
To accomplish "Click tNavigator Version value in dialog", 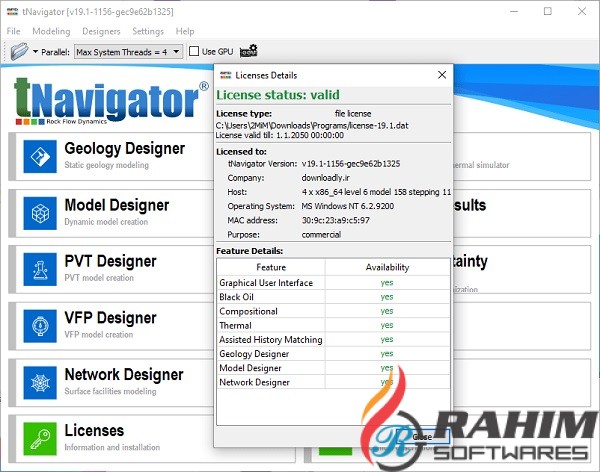I will 351,163.
